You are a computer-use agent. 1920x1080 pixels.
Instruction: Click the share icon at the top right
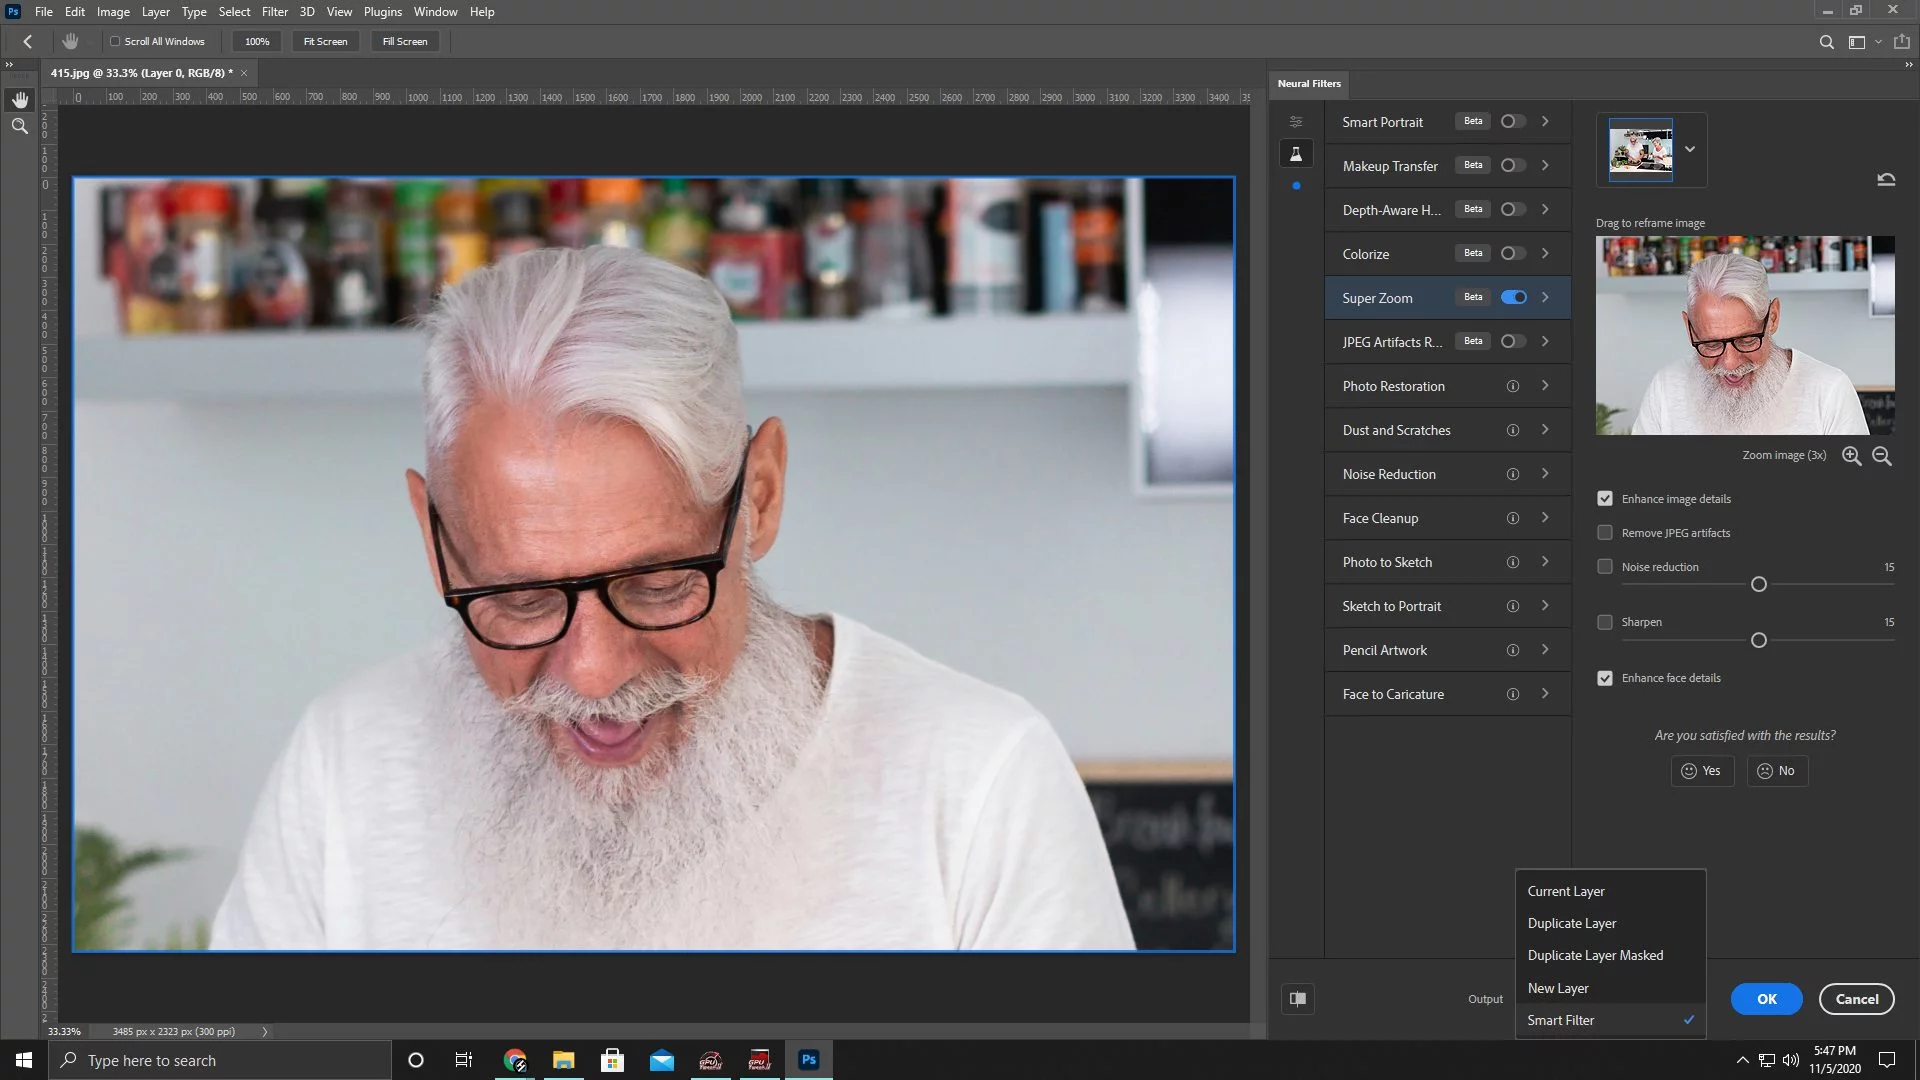(x=1902, y=42)
